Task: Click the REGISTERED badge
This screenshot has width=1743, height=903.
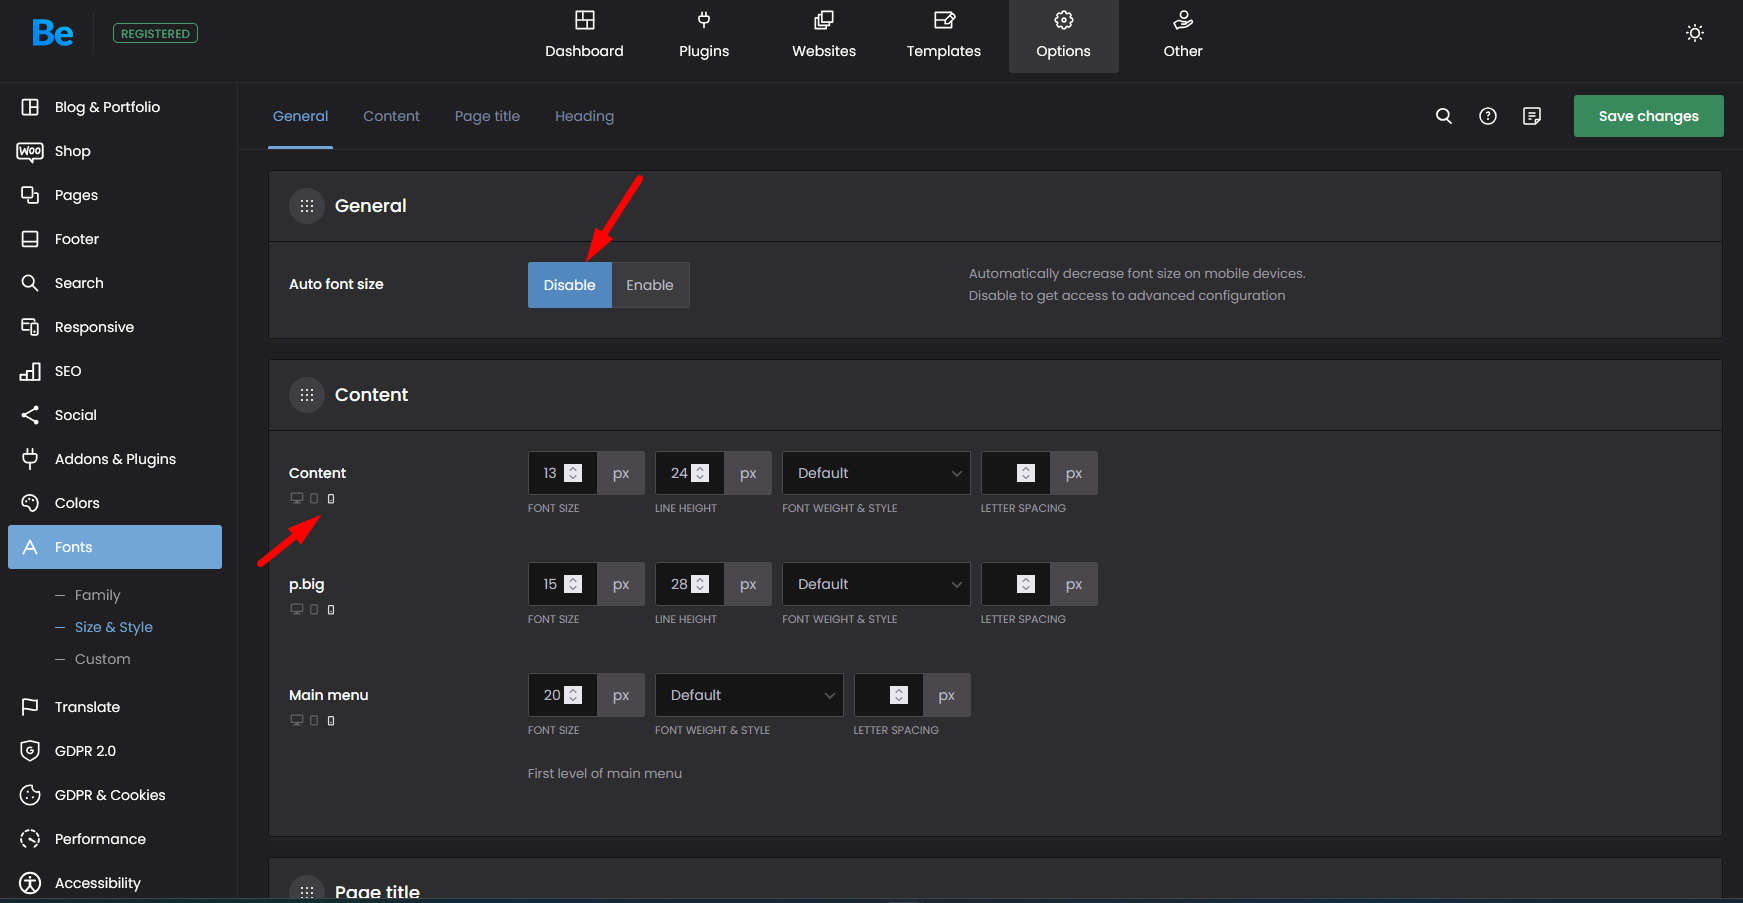Action: [x=155, y=33]
